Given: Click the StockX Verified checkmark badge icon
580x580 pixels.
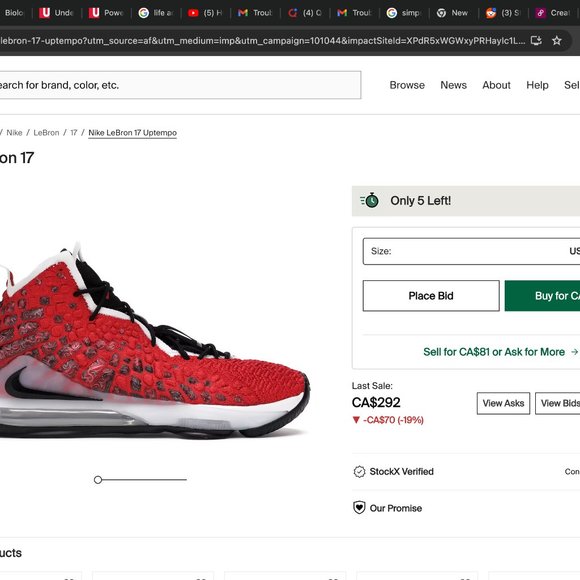Looking at the screenshot, I should [x=359, y=472].
